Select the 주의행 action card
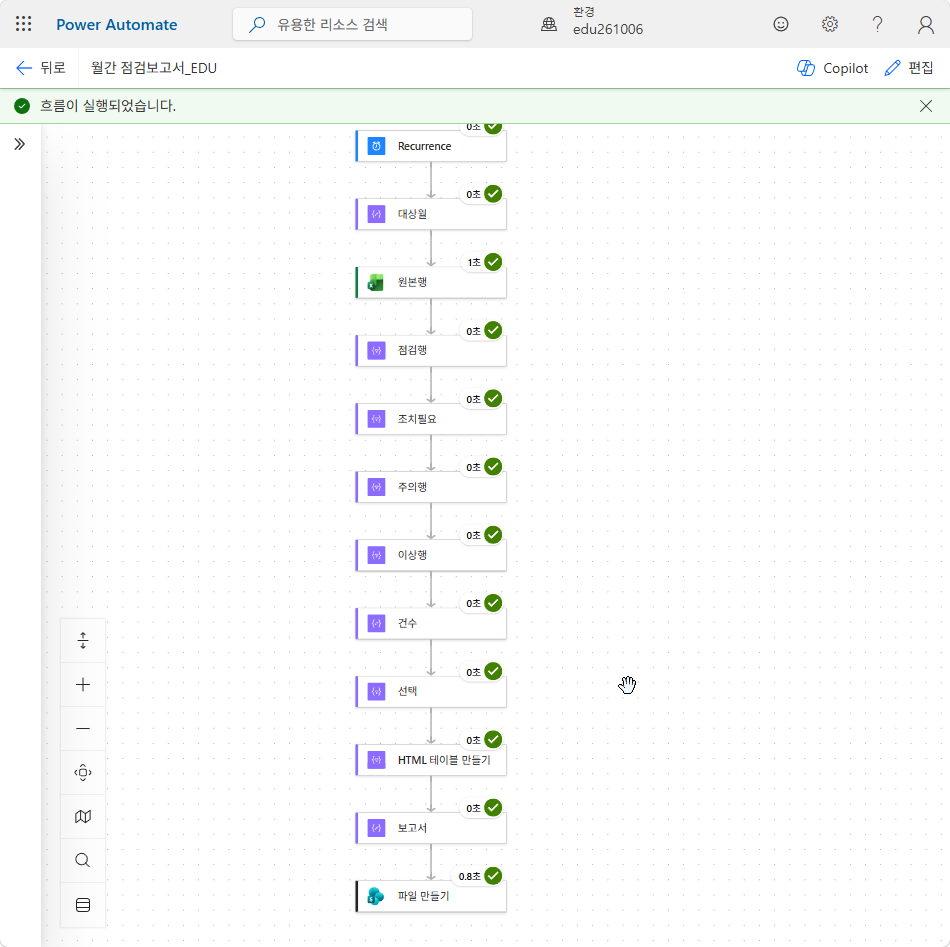This screenshot has width=950, height=947. pyautogui.click(x=431, y=487)
